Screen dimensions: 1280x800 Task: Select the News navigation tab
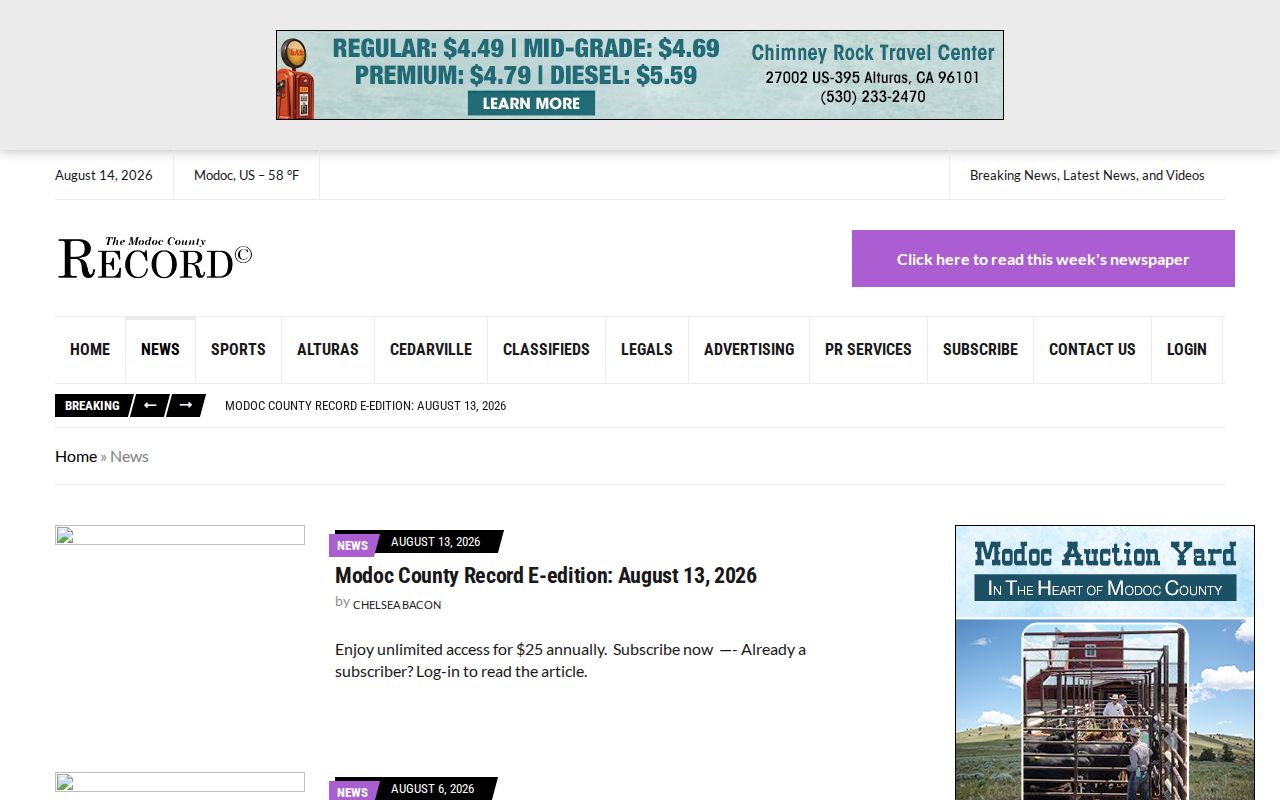pyautogui.click(x=160, y=350)
